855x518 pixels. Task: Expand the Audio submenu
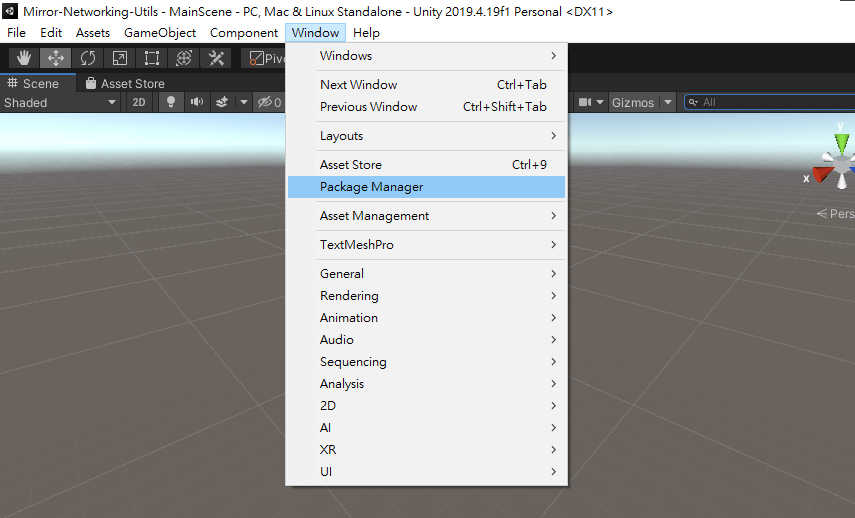(x=426, y=340)
